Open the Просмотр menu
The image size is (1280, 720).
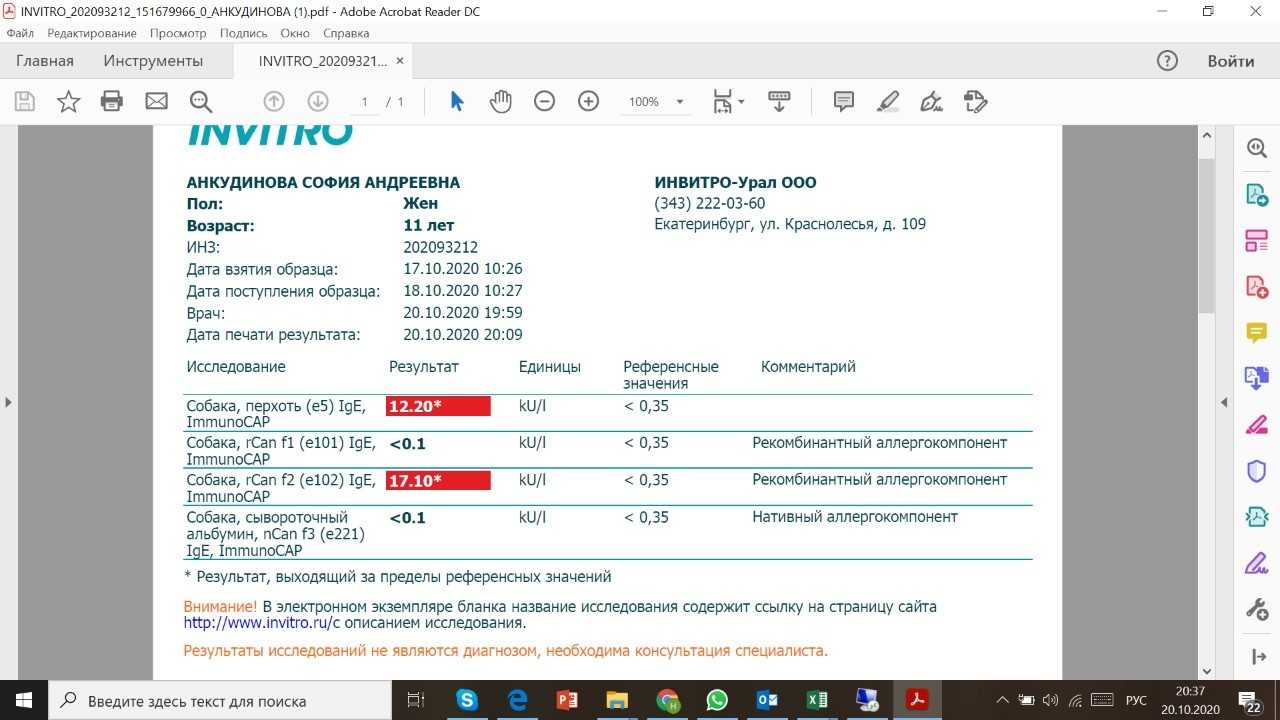178,33
